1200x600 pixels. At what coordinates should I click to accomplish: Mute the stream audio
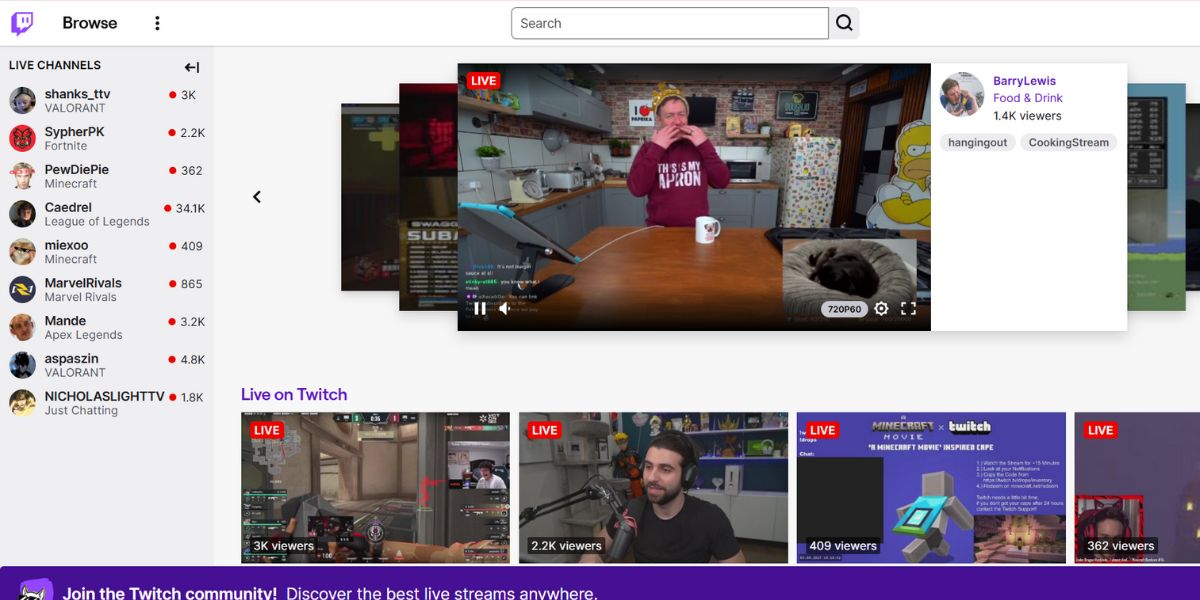(x=504, y=308)
